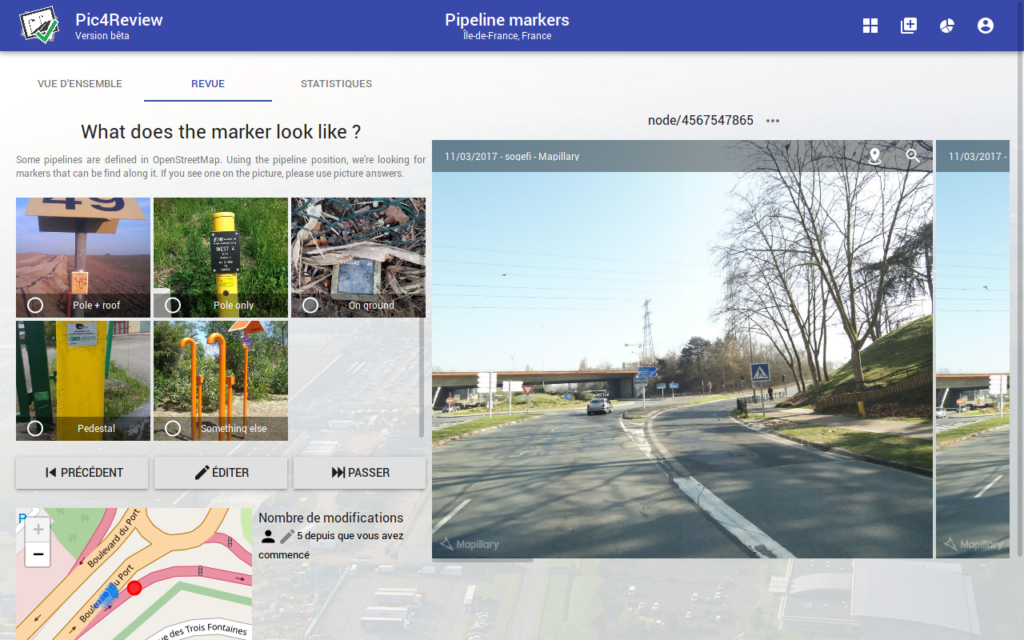The height and width of the screenshot is (640, 1024).
Task: Click the magnifier zoom icon on picture
Action: pyautogui.click(x=912, y=156)
